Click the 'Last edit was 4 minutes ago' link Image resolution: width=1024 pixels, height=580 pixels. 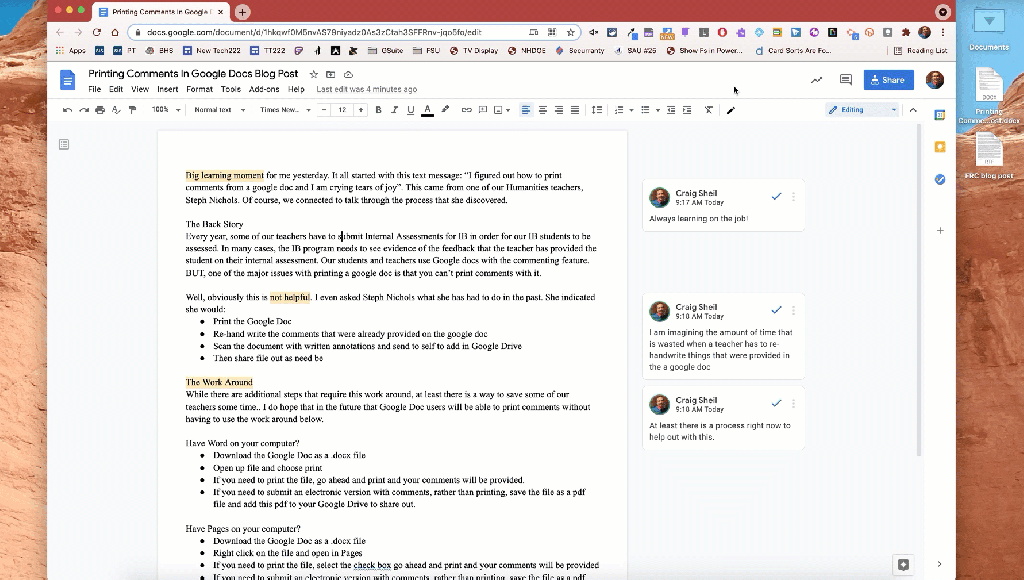[366, 89]
